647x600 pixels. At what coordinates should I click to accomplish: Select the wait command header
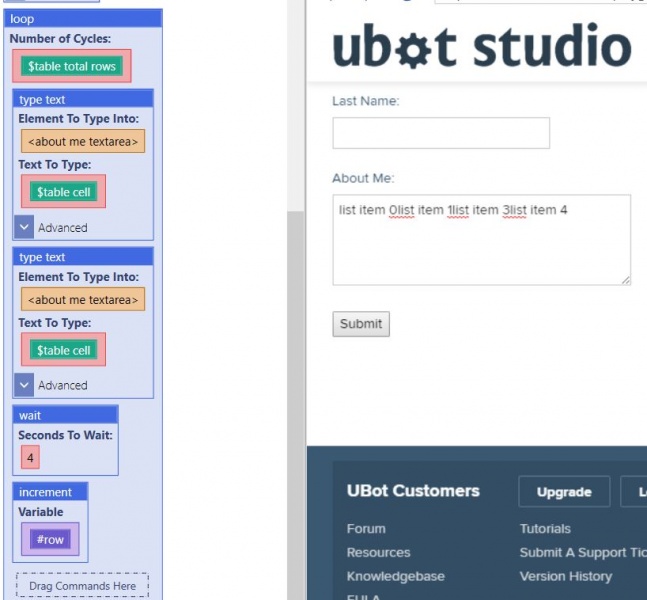(66, 415)
